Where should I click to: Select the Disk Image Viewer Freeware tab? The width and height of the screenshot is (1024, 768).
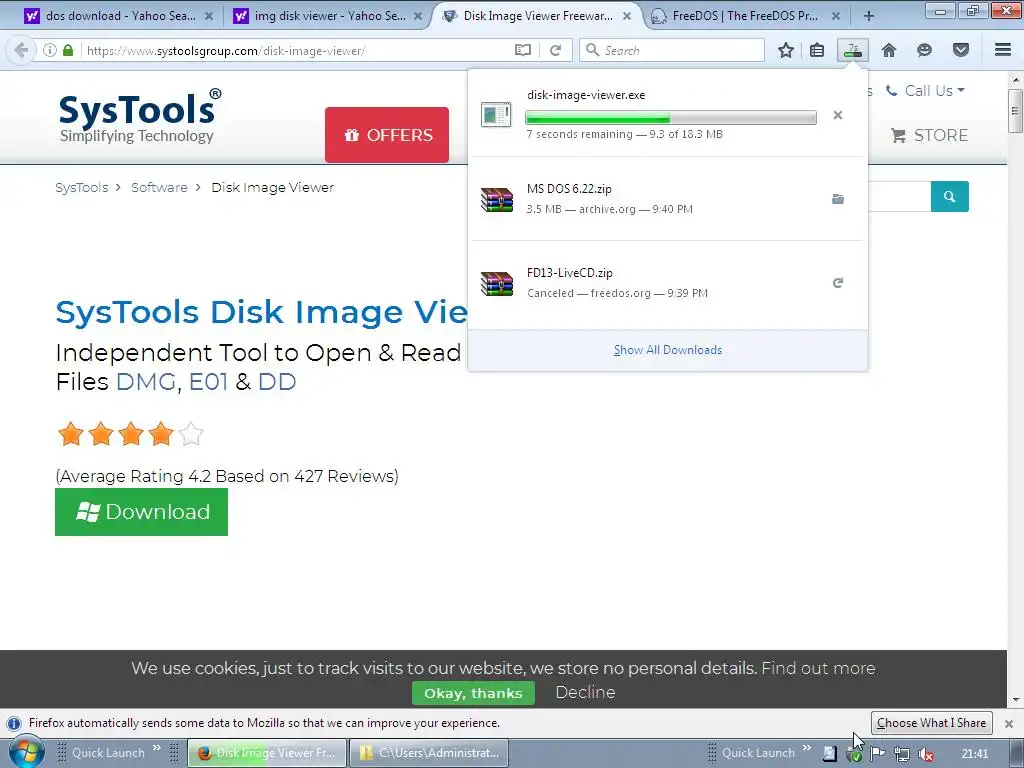click(x=537, y=16)
